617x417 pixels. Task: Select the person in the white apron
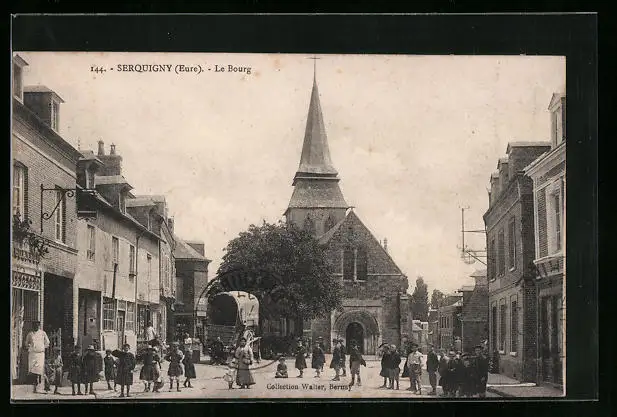[x=37, y=354]
